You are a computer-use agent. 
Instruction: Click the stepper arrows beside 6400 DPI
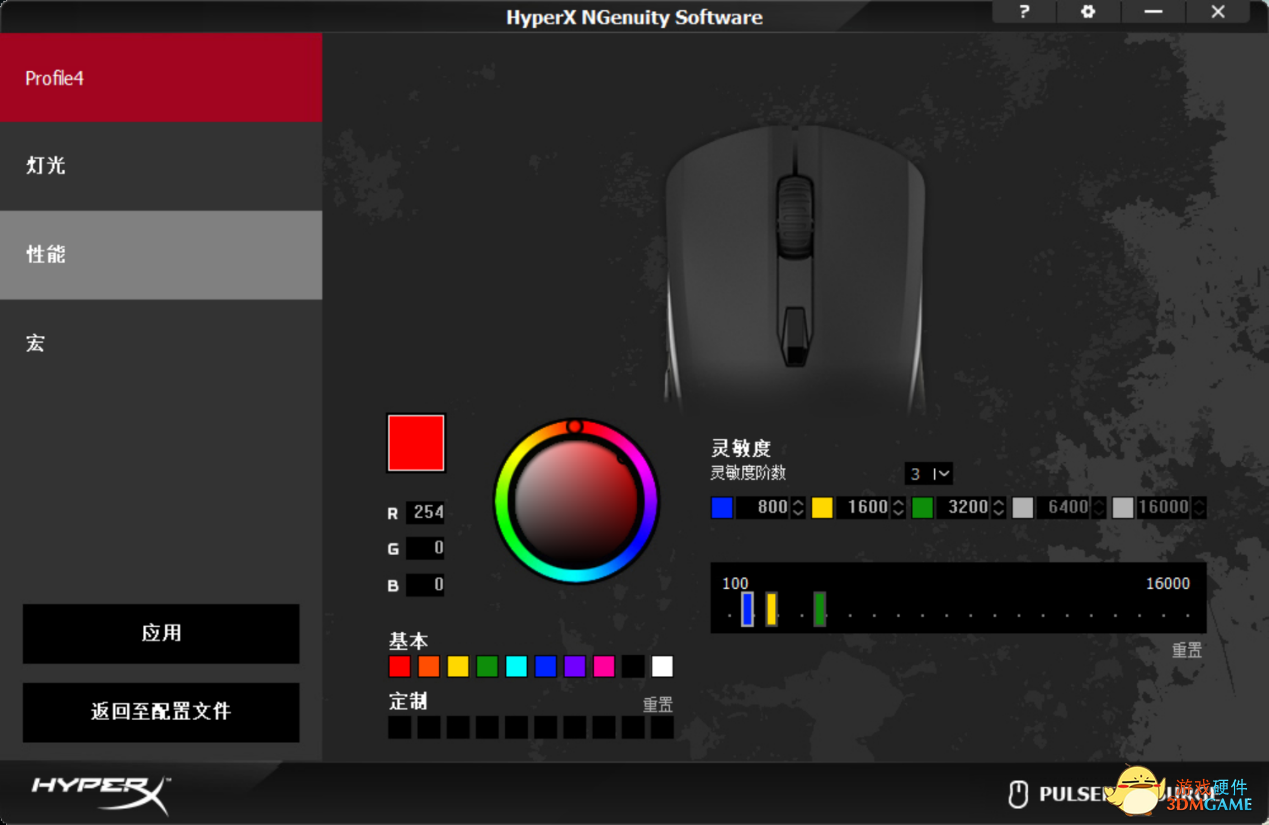coord(1098,507)
